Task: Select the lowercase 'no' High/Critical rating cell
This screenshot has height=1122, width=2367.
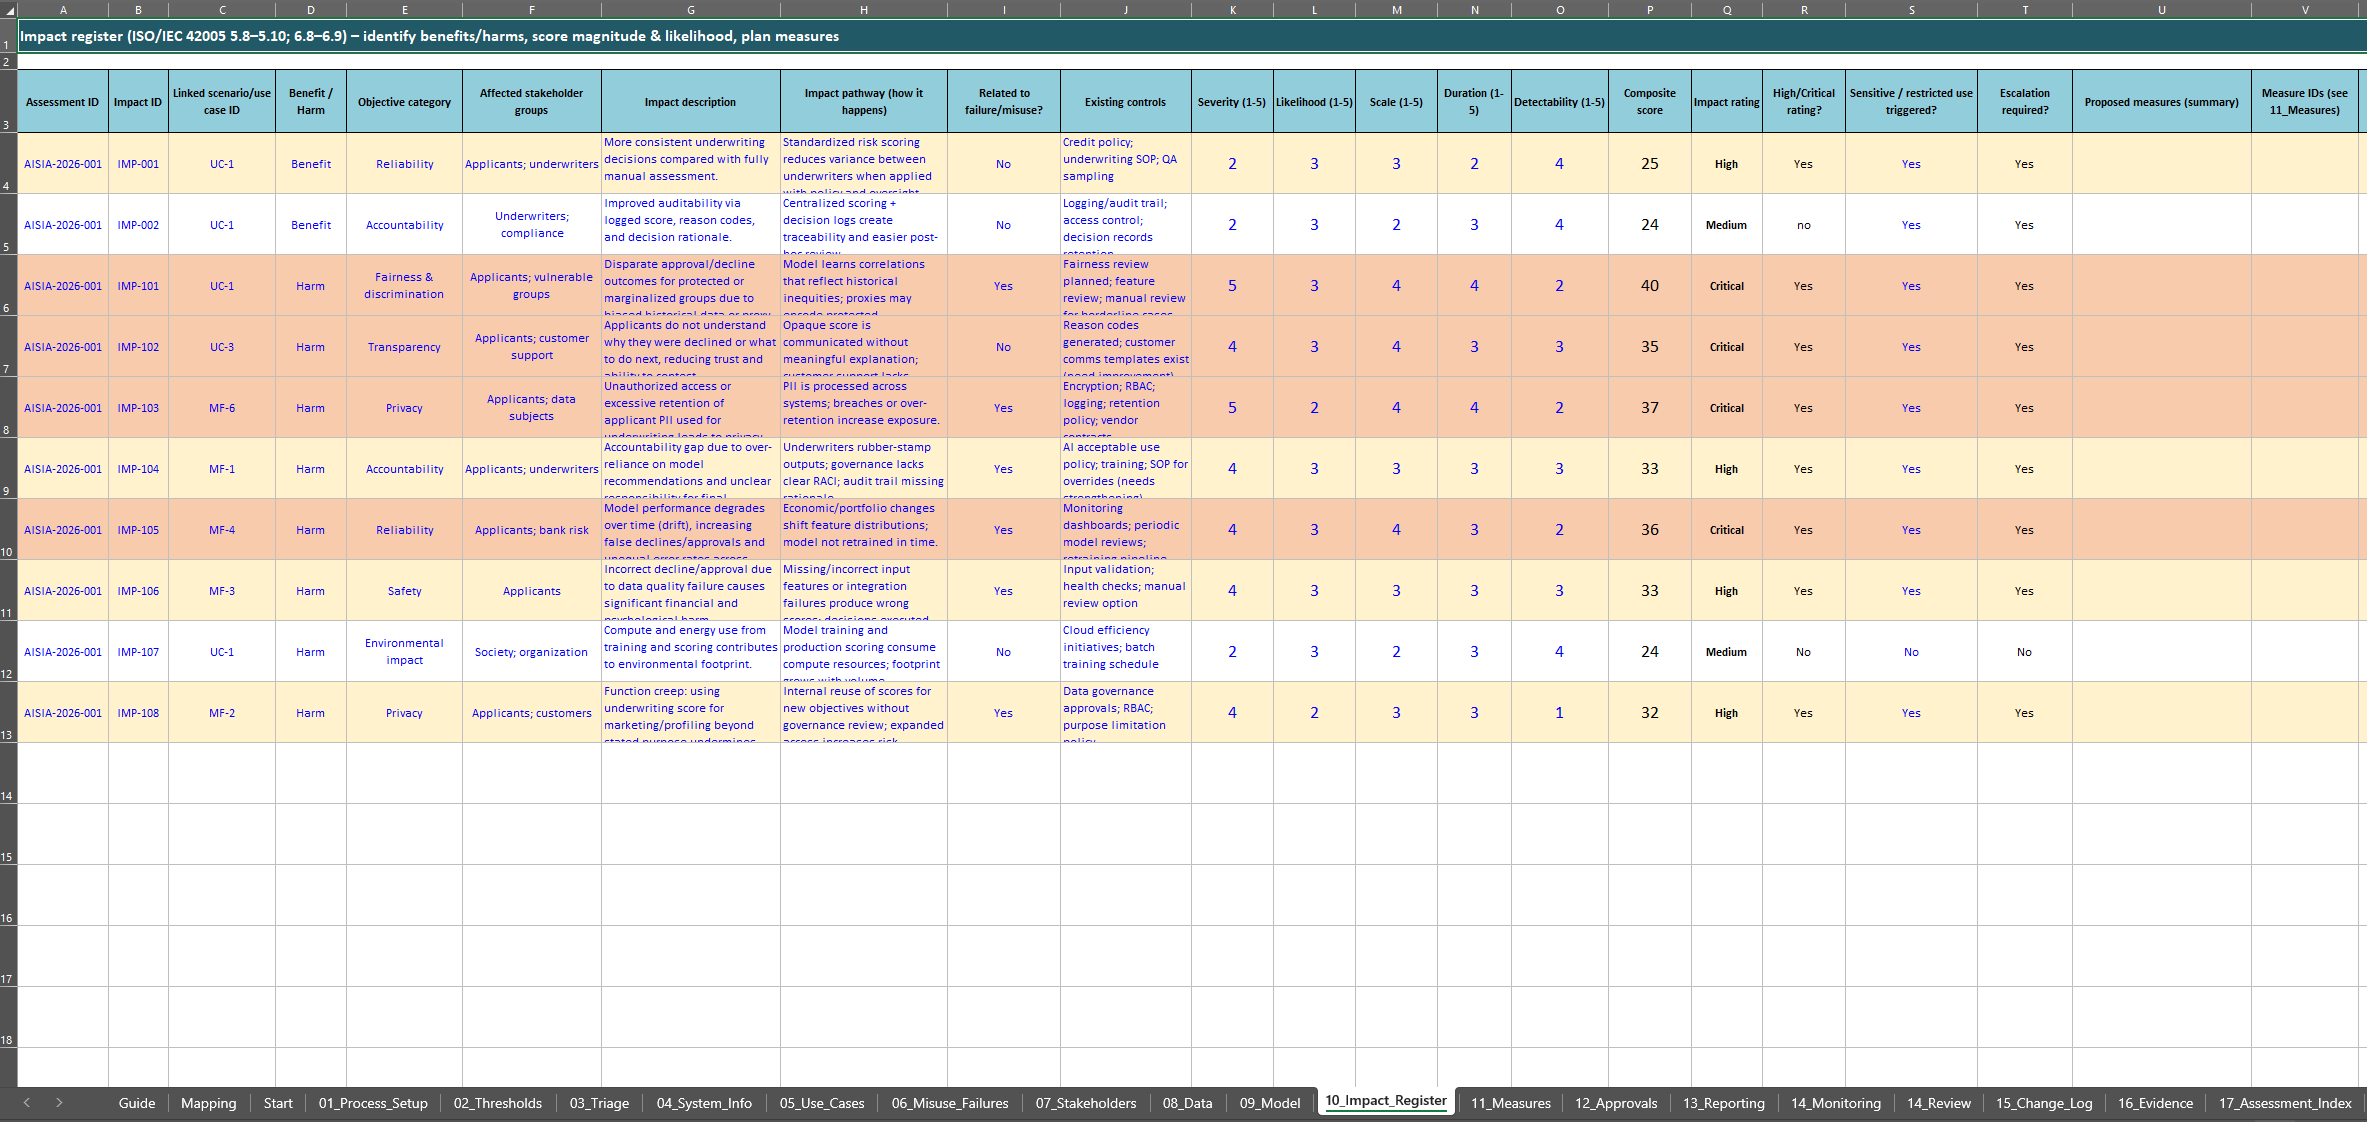Action: pos(1803,225)
